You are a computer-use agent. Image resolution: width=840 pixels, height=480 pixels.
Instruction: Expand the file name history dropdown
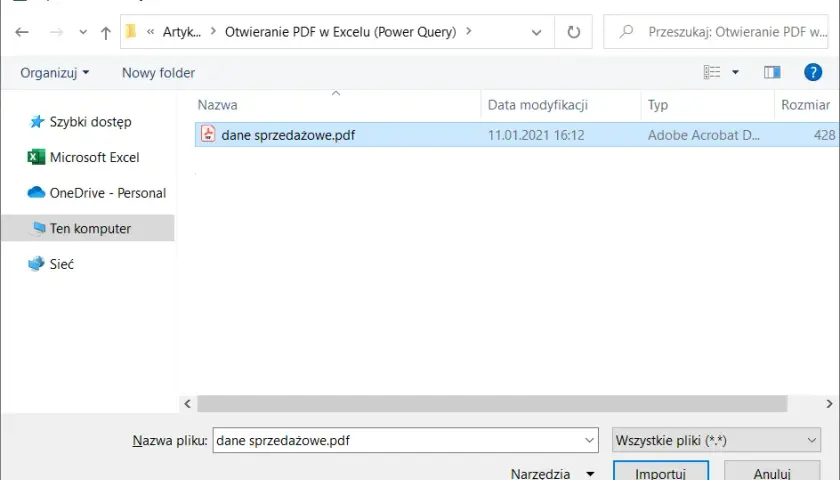pyautogui.click(x=589, y=440)
